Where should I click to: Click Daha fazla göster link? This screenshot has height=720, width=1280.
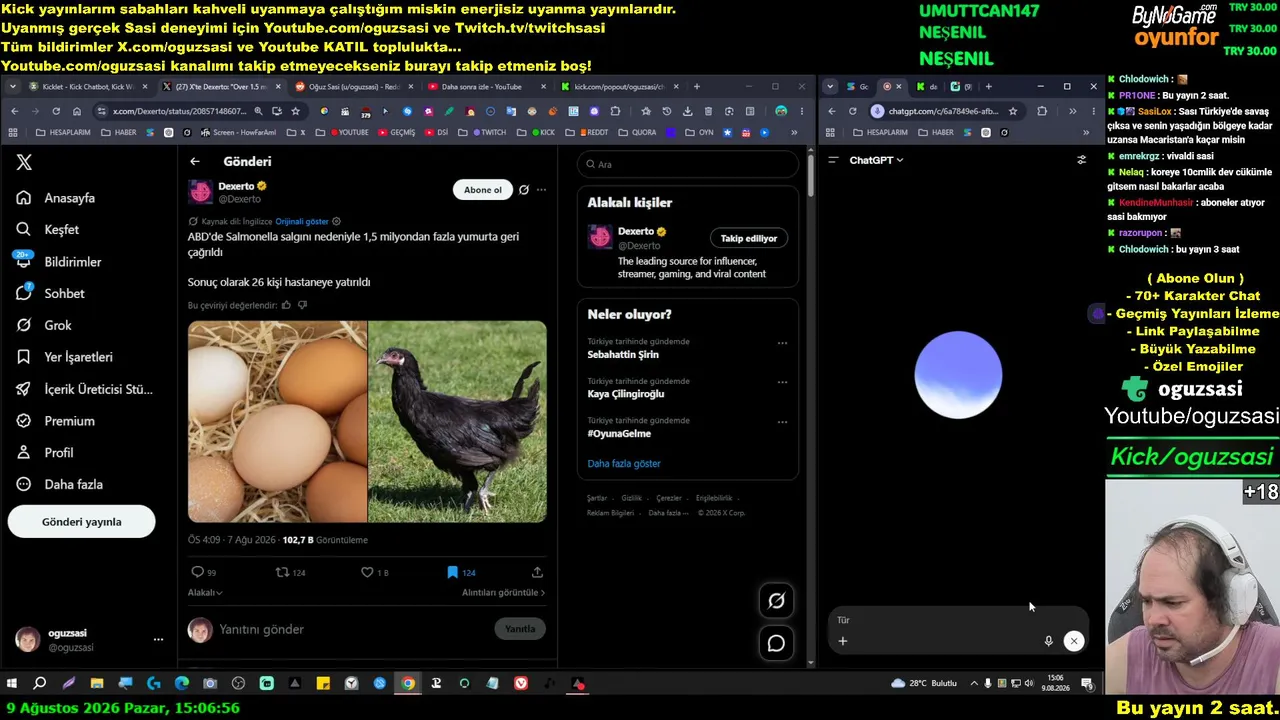tap(624, 464)
